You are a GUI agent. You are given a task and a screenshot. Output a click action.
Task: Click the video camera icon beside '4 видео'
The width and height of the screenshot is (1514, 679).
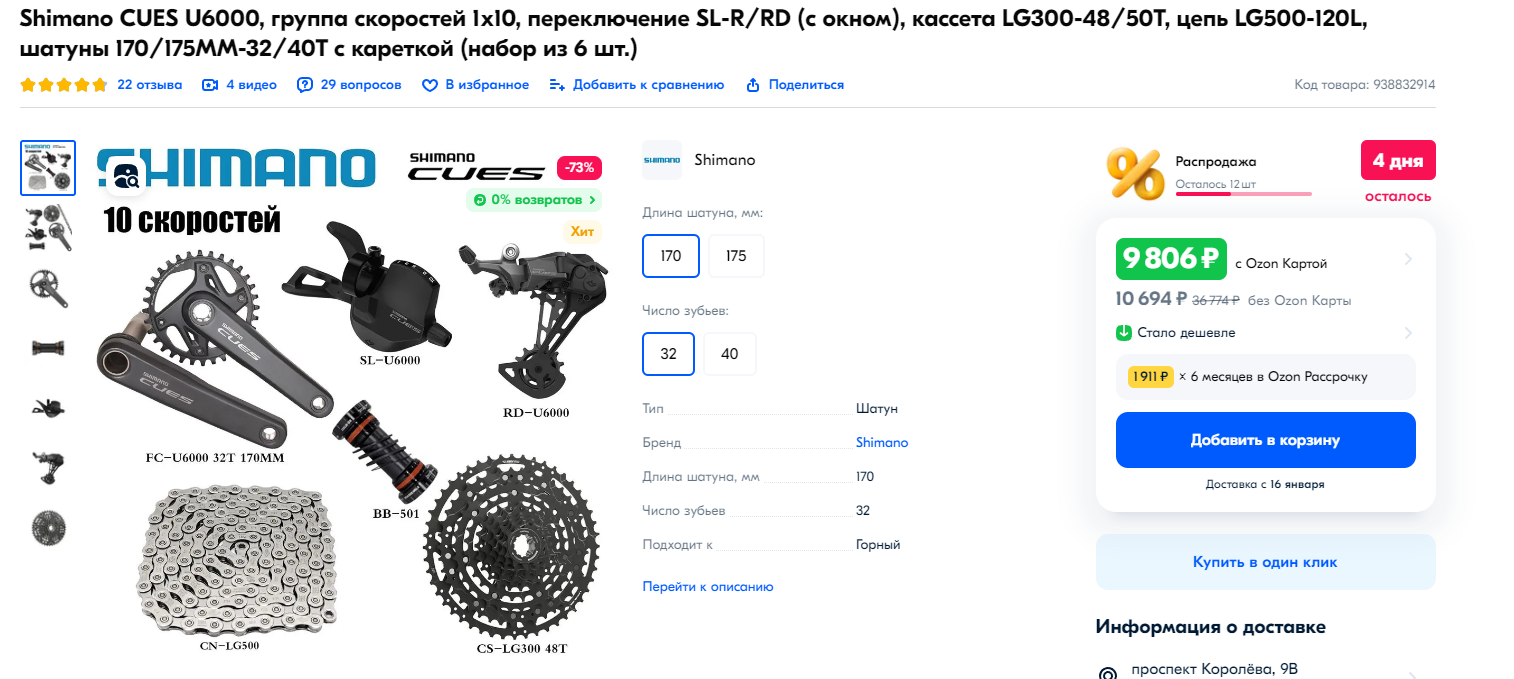pyautogui.click(x=210, y=85)
